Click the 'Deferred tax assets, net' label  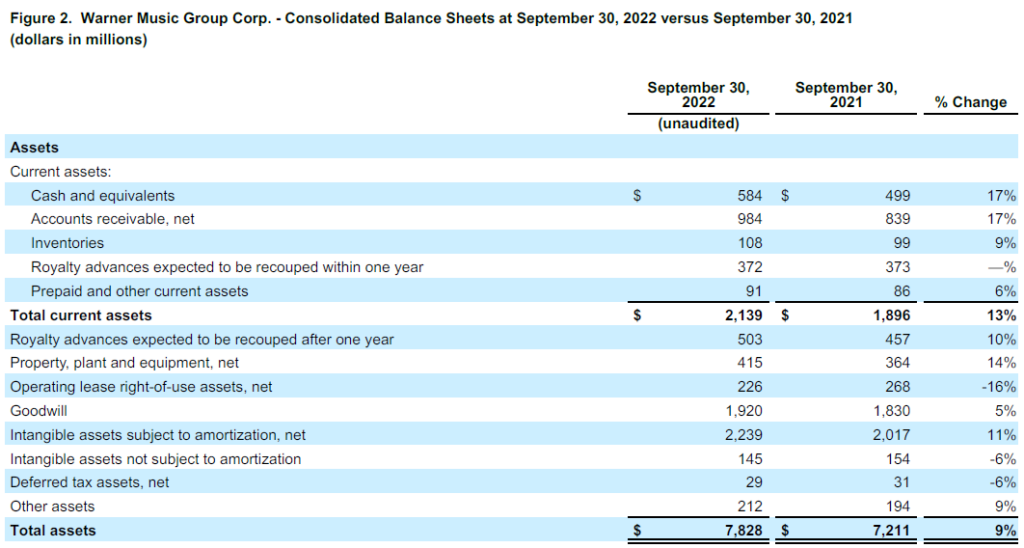tap(89, 483)
